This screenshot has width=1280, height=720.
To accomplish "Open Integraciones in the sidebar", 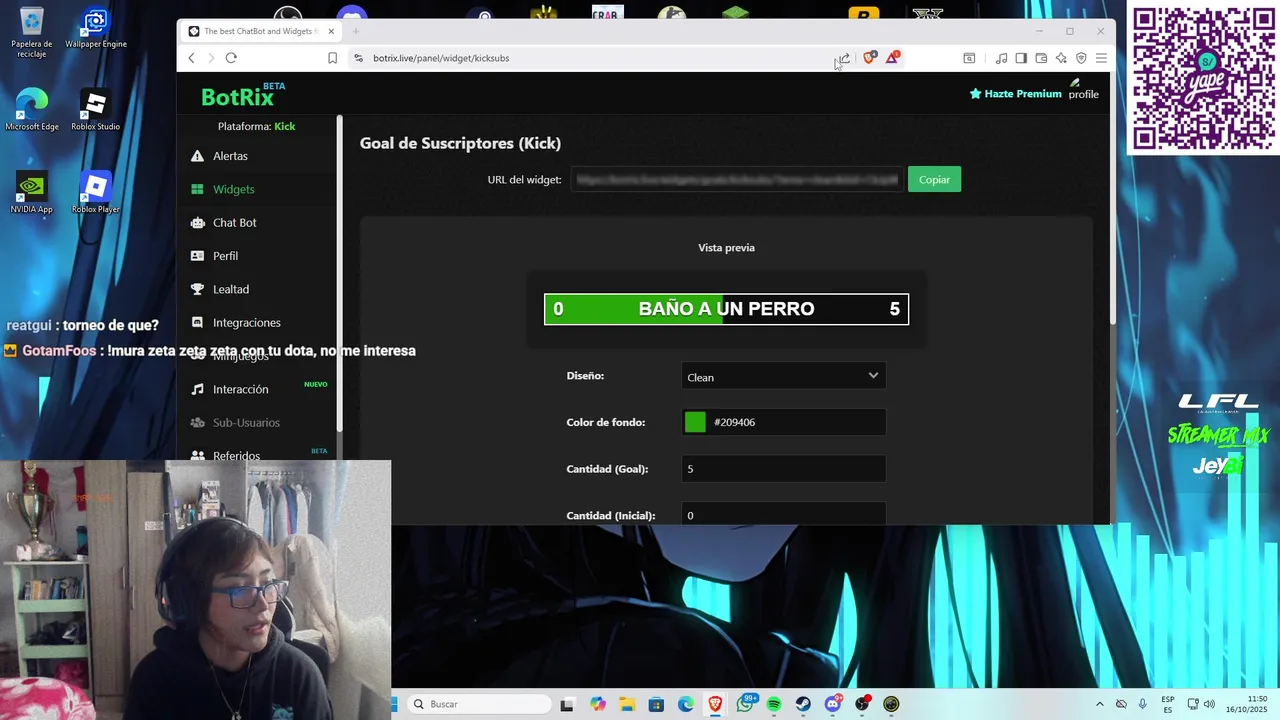I will coord(246,322).
